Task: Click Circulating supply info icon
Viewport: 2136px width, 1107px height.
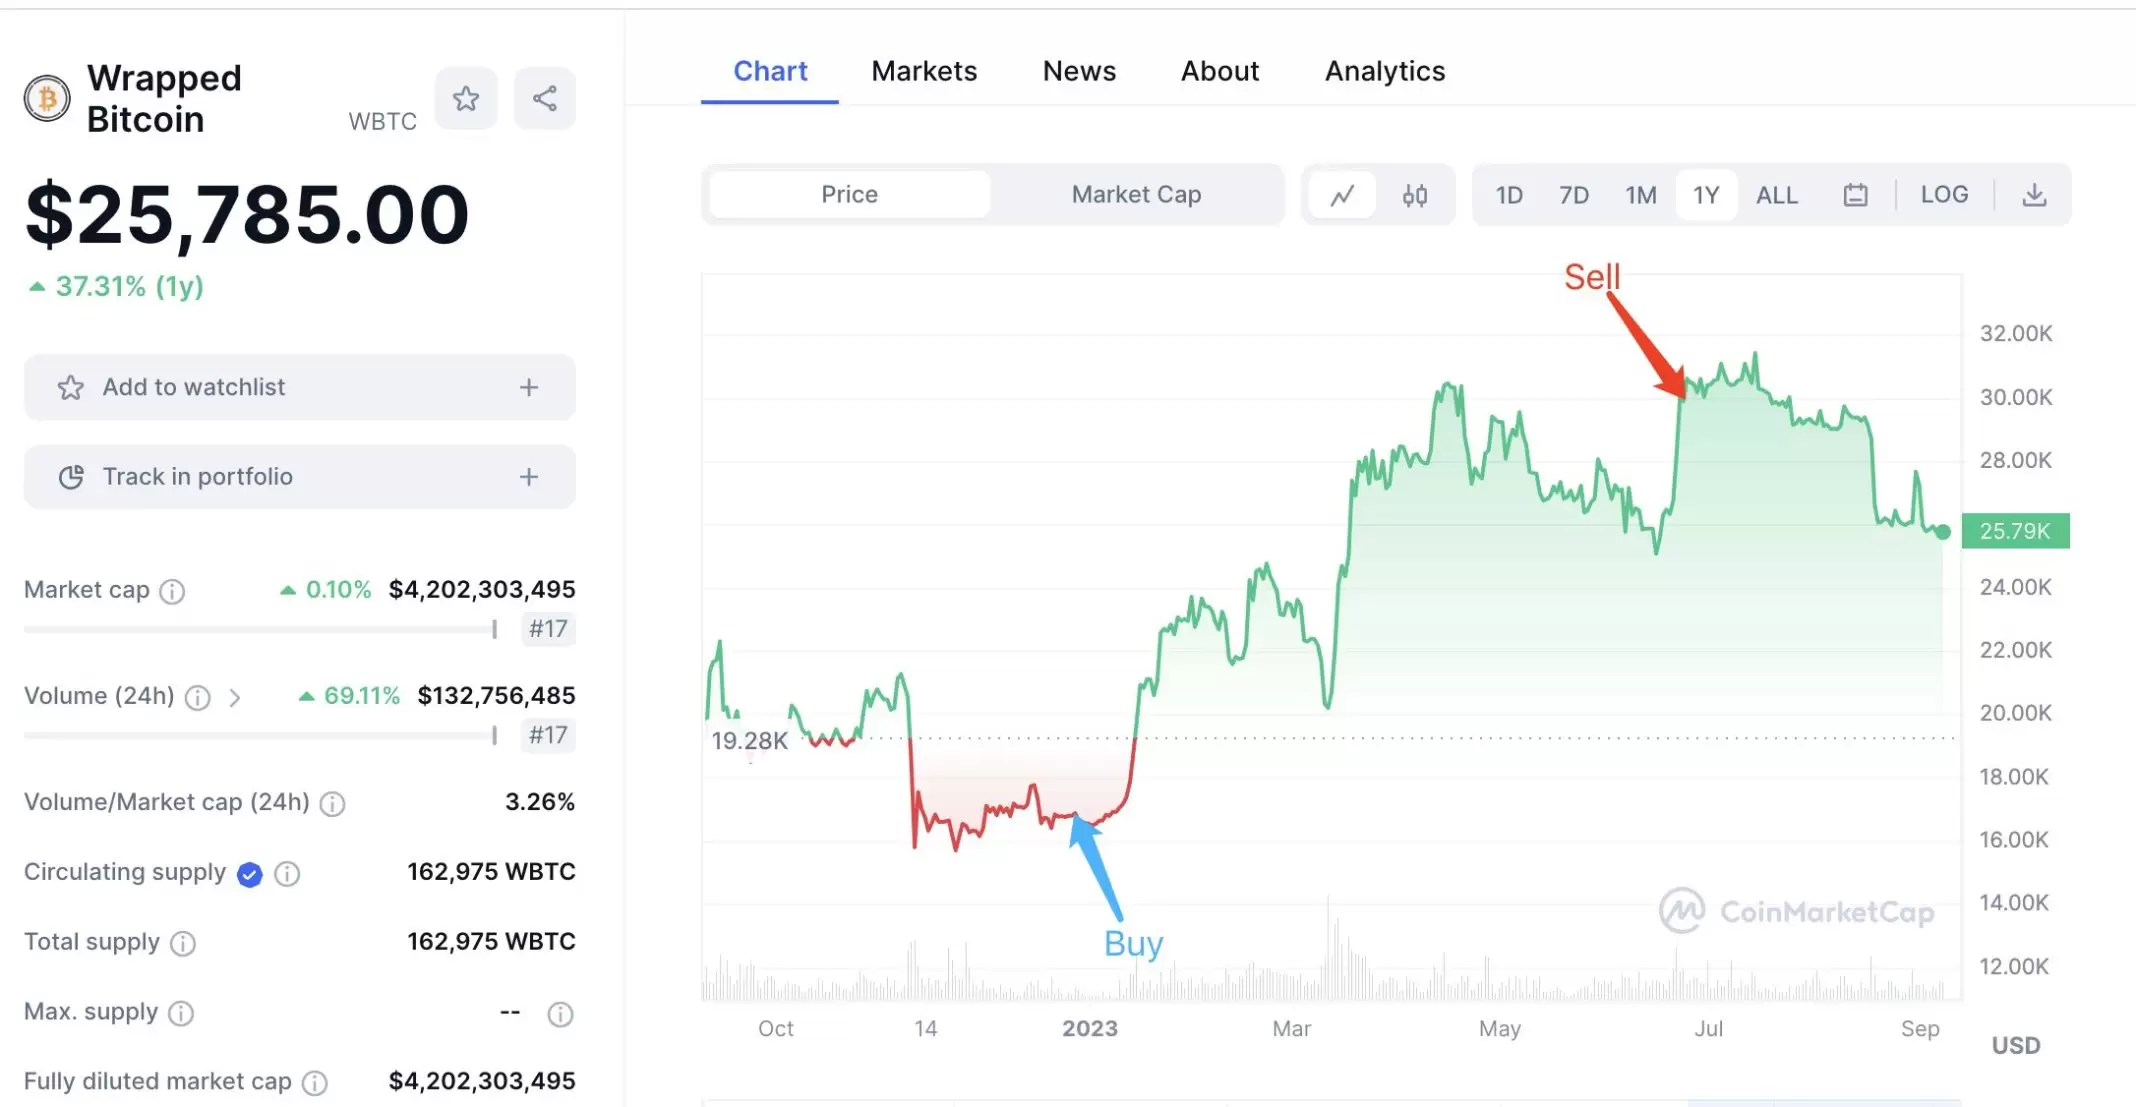Action: [x=287, y=874]
